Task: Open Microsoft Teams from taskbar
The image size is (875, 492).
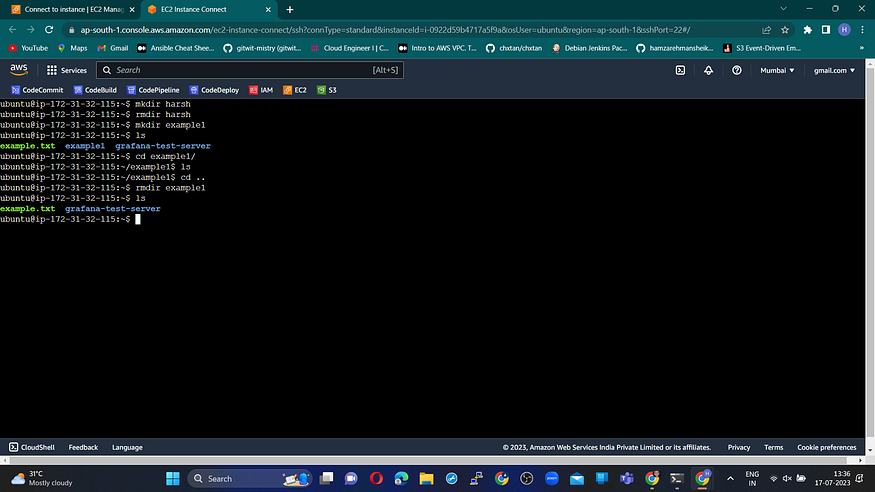Action: pyautogui.click(x=627, y=479)
